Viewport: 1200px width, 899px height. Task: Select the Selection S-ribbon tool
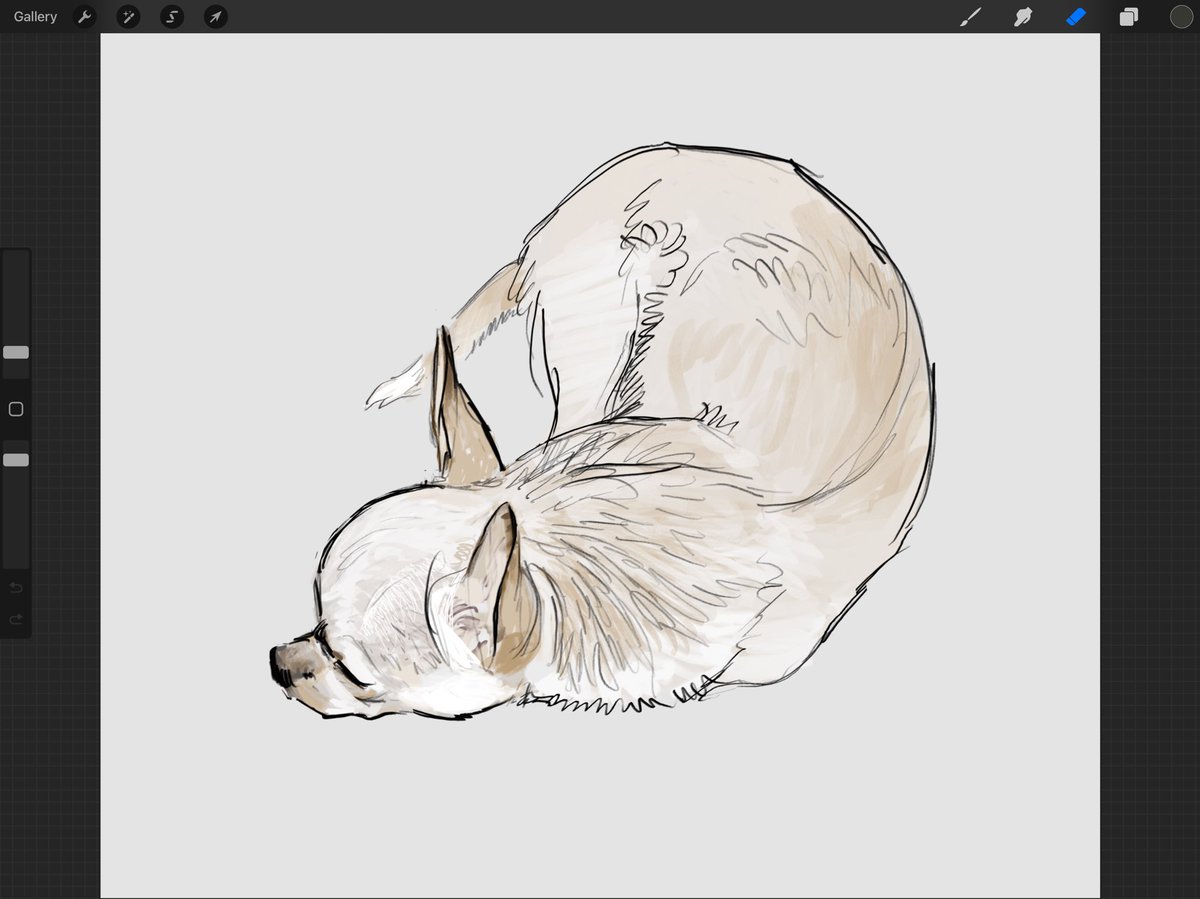(x=172, y=17)
